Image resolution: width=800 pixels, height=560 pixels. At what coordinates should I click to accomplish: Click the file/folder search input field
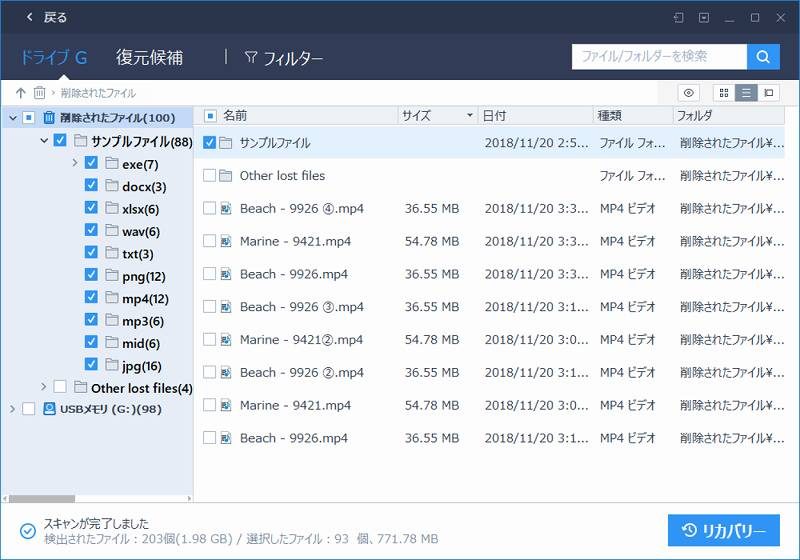click(659, 57)
